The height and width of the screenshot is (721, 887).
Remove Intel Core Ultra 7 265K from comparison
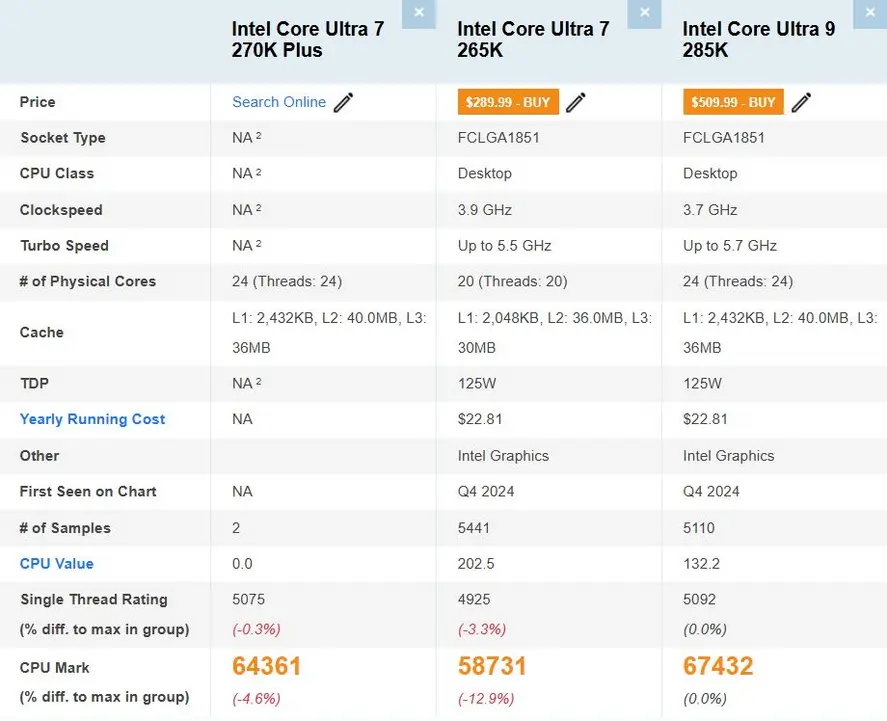tap(644, 14)
